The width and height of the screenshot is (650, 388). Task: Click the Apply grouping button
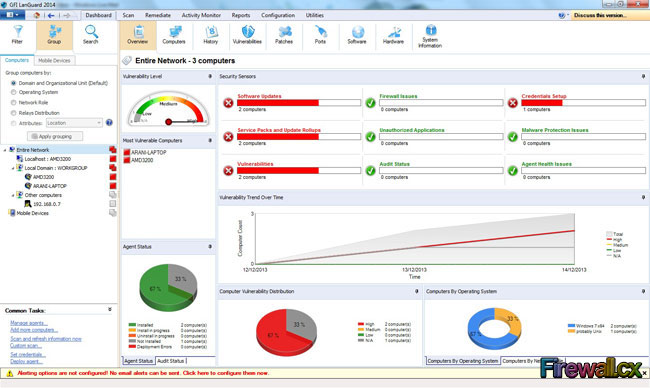55,136
